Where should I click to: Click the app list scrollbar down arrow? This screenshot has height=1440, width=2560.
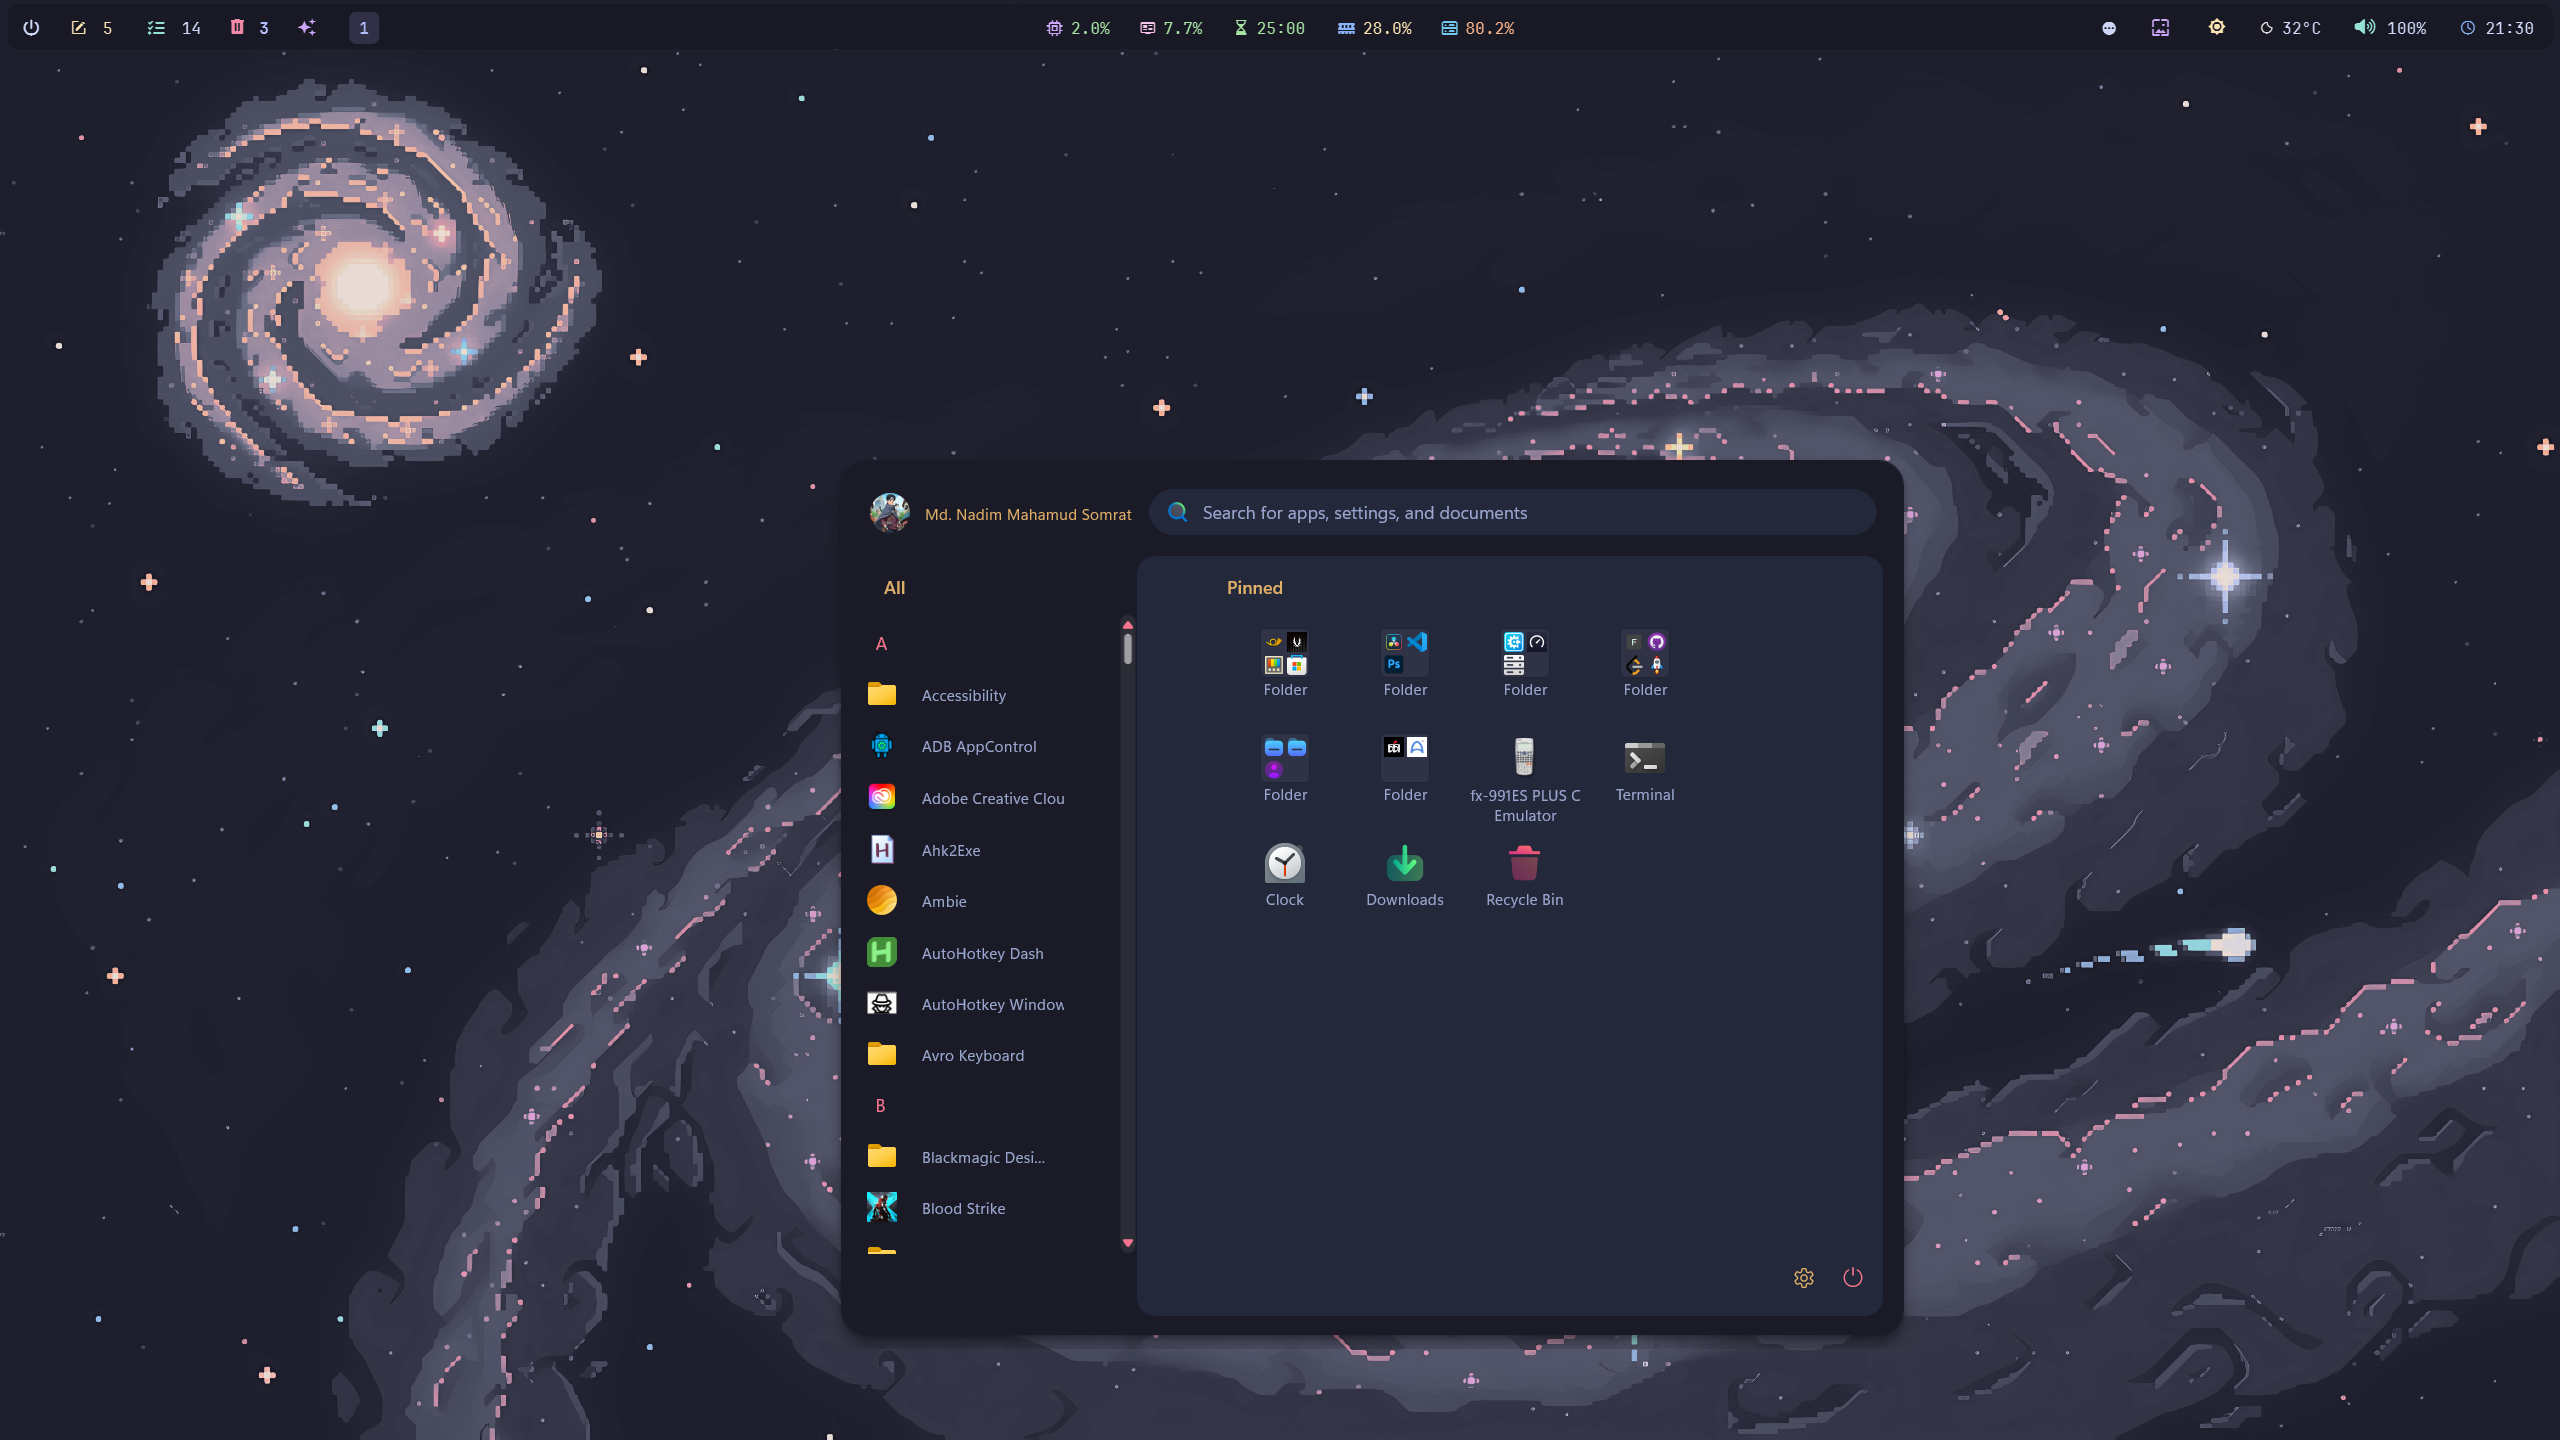1128,1243
